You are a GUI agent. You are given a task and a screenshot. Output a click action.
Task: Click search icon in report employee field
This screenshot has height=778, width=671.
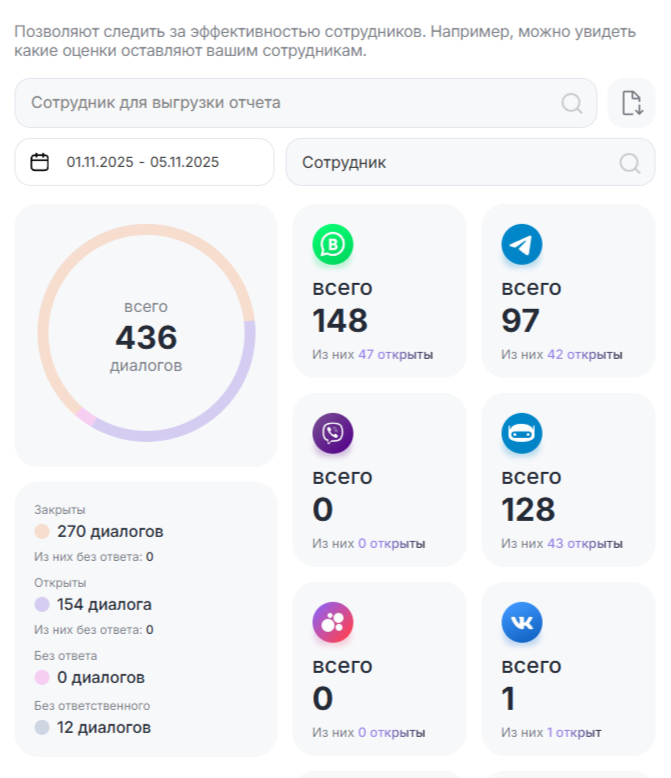click(572, 103)
